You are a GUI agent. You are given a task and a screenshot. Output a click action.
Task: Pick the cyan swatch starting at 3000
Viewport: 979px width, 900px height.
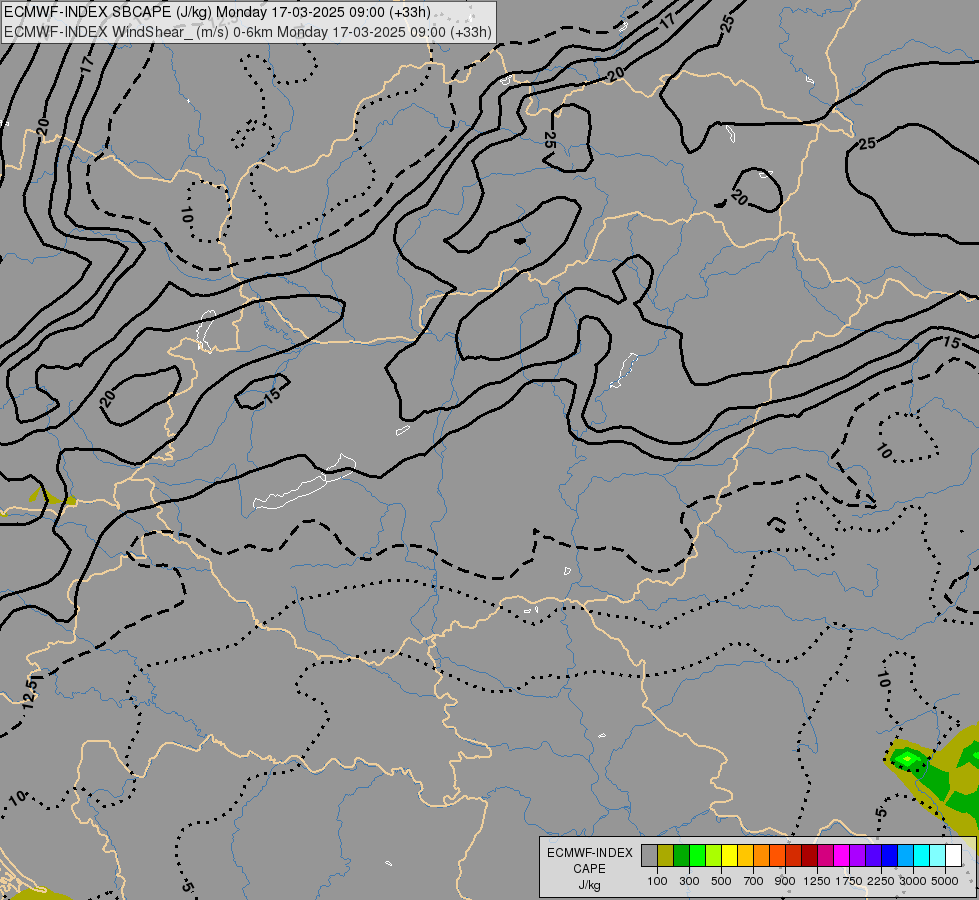[x=922, y=855]
